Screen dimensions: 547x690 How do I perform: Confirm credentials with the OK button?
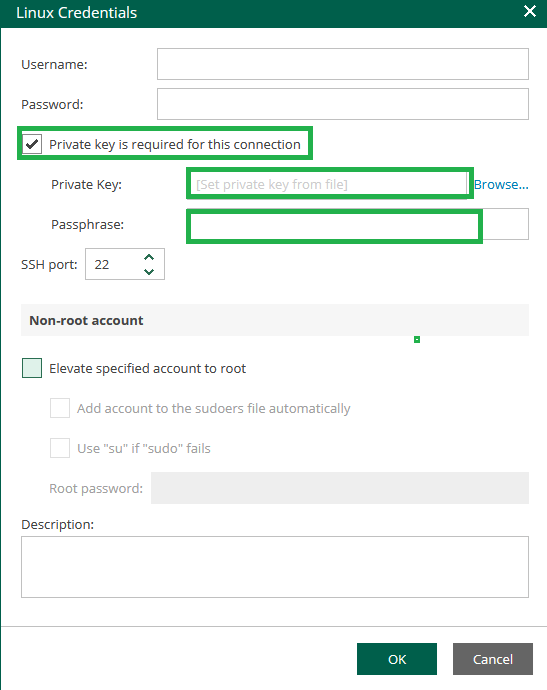397,659
